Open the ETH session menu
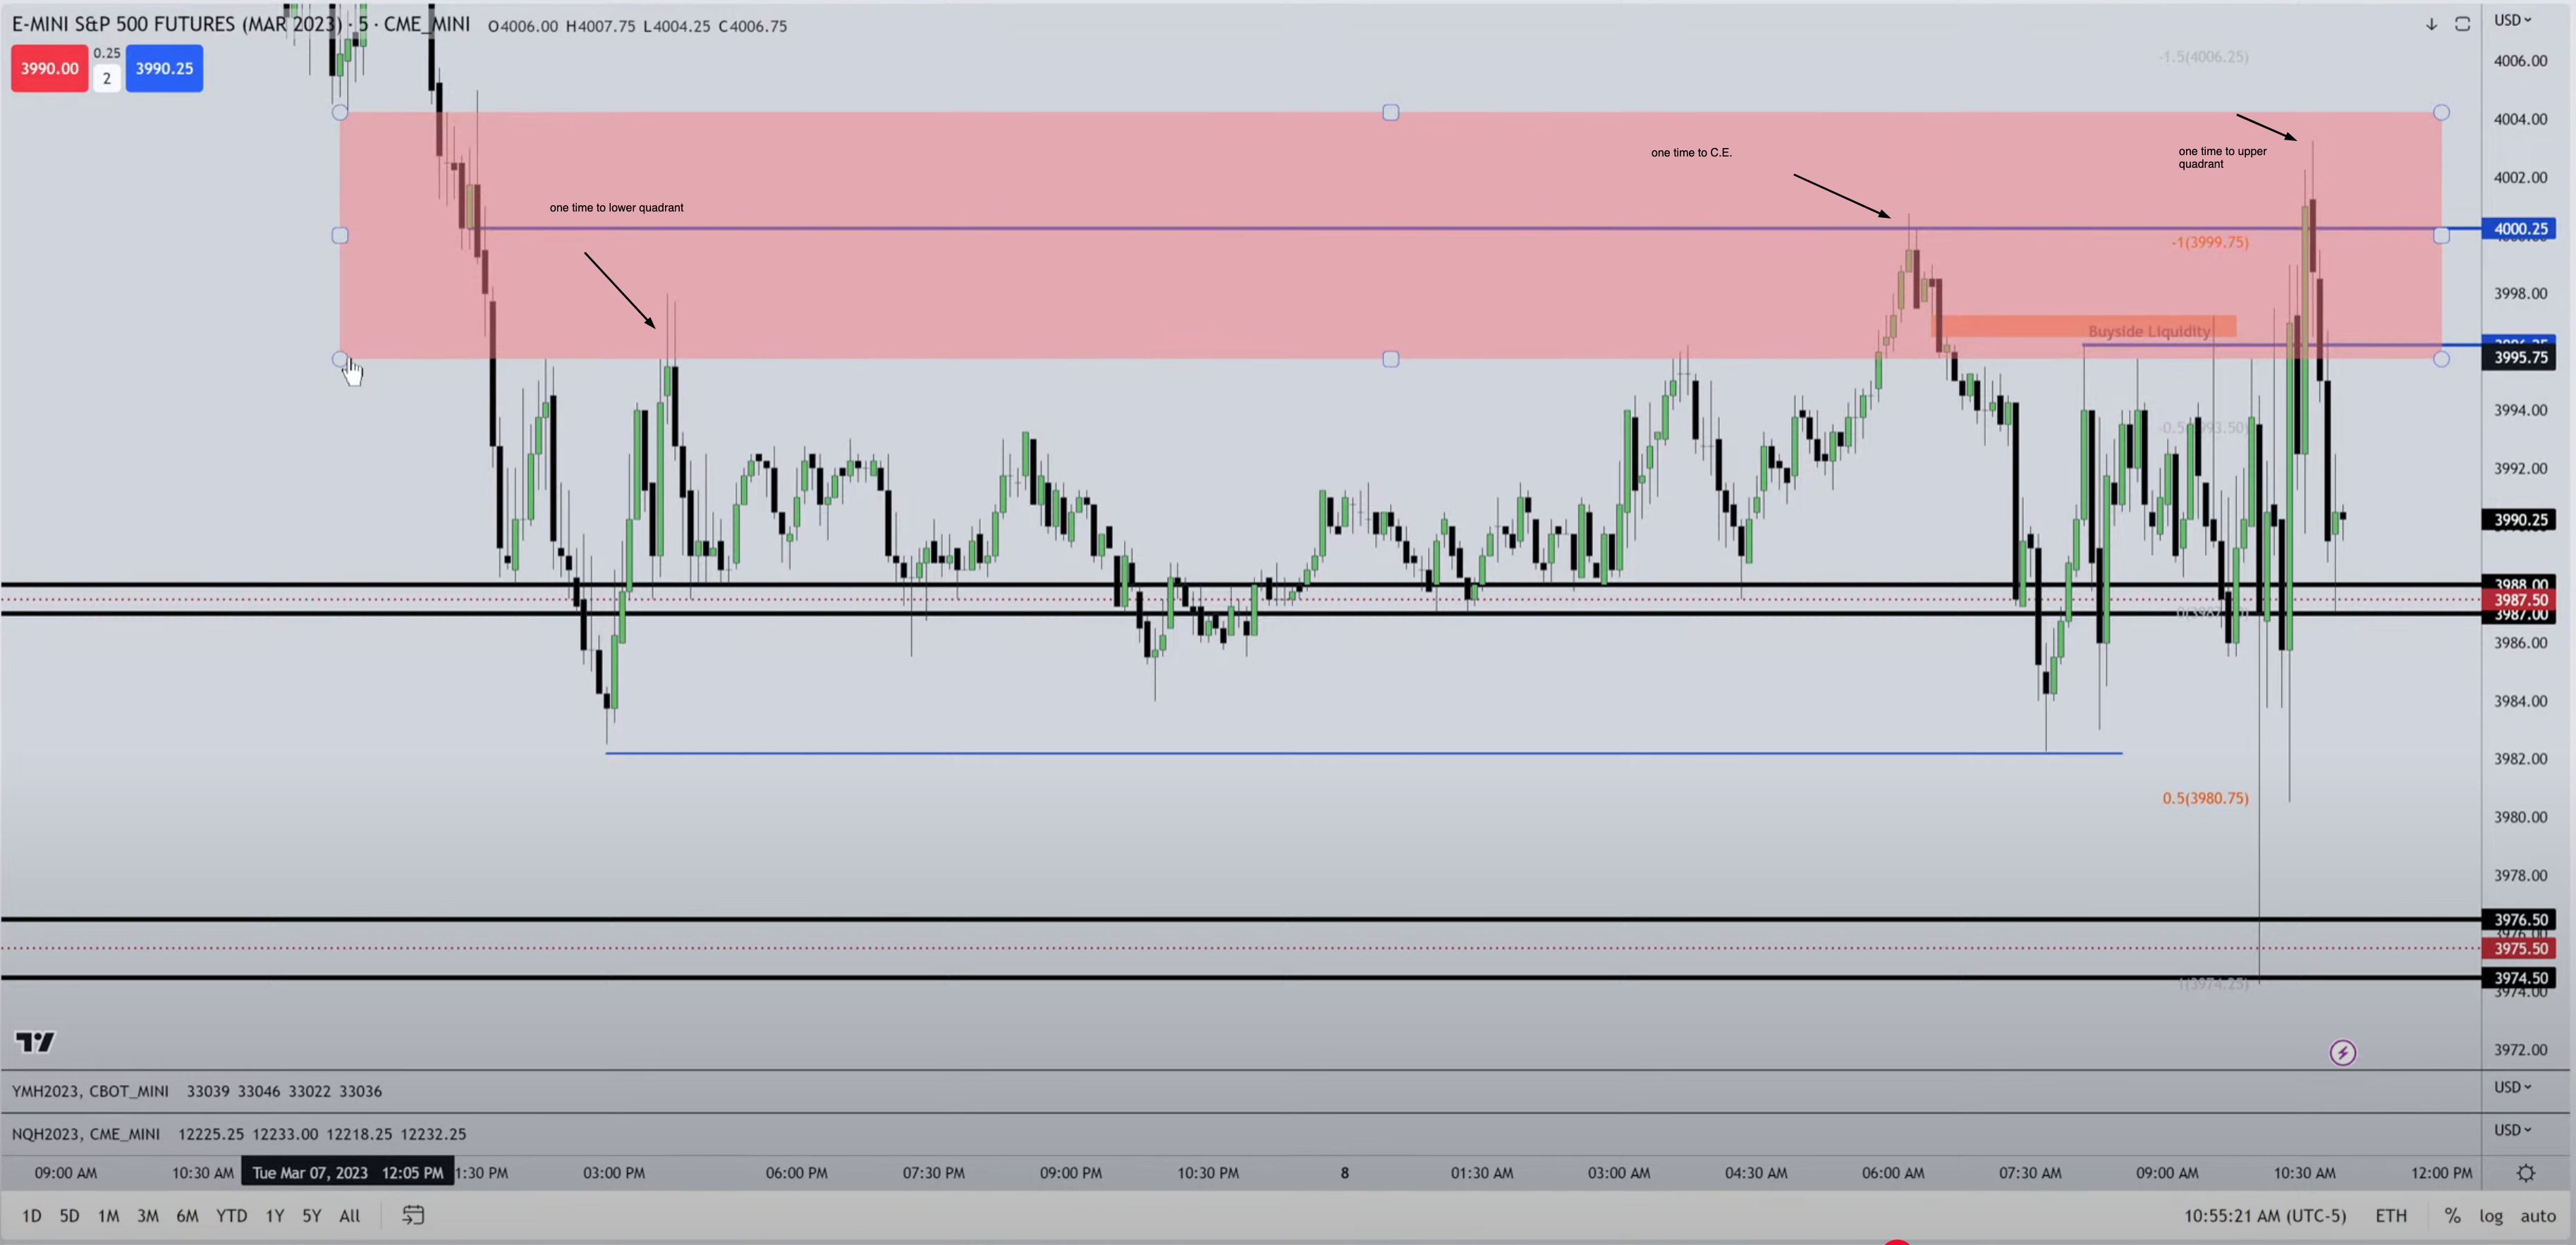2576x1245 pixels. 2391,1216
